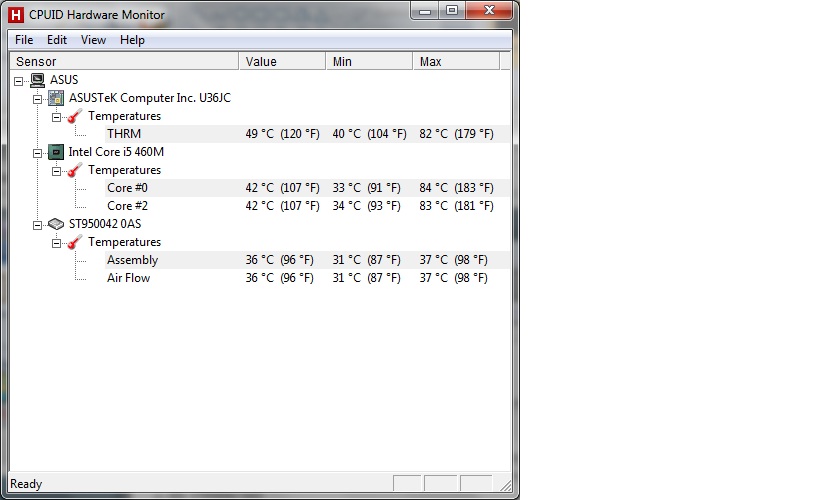Click the ASUS computer icon
The height and width of the screenshot is (500, 819).
[x=38, y=80]
